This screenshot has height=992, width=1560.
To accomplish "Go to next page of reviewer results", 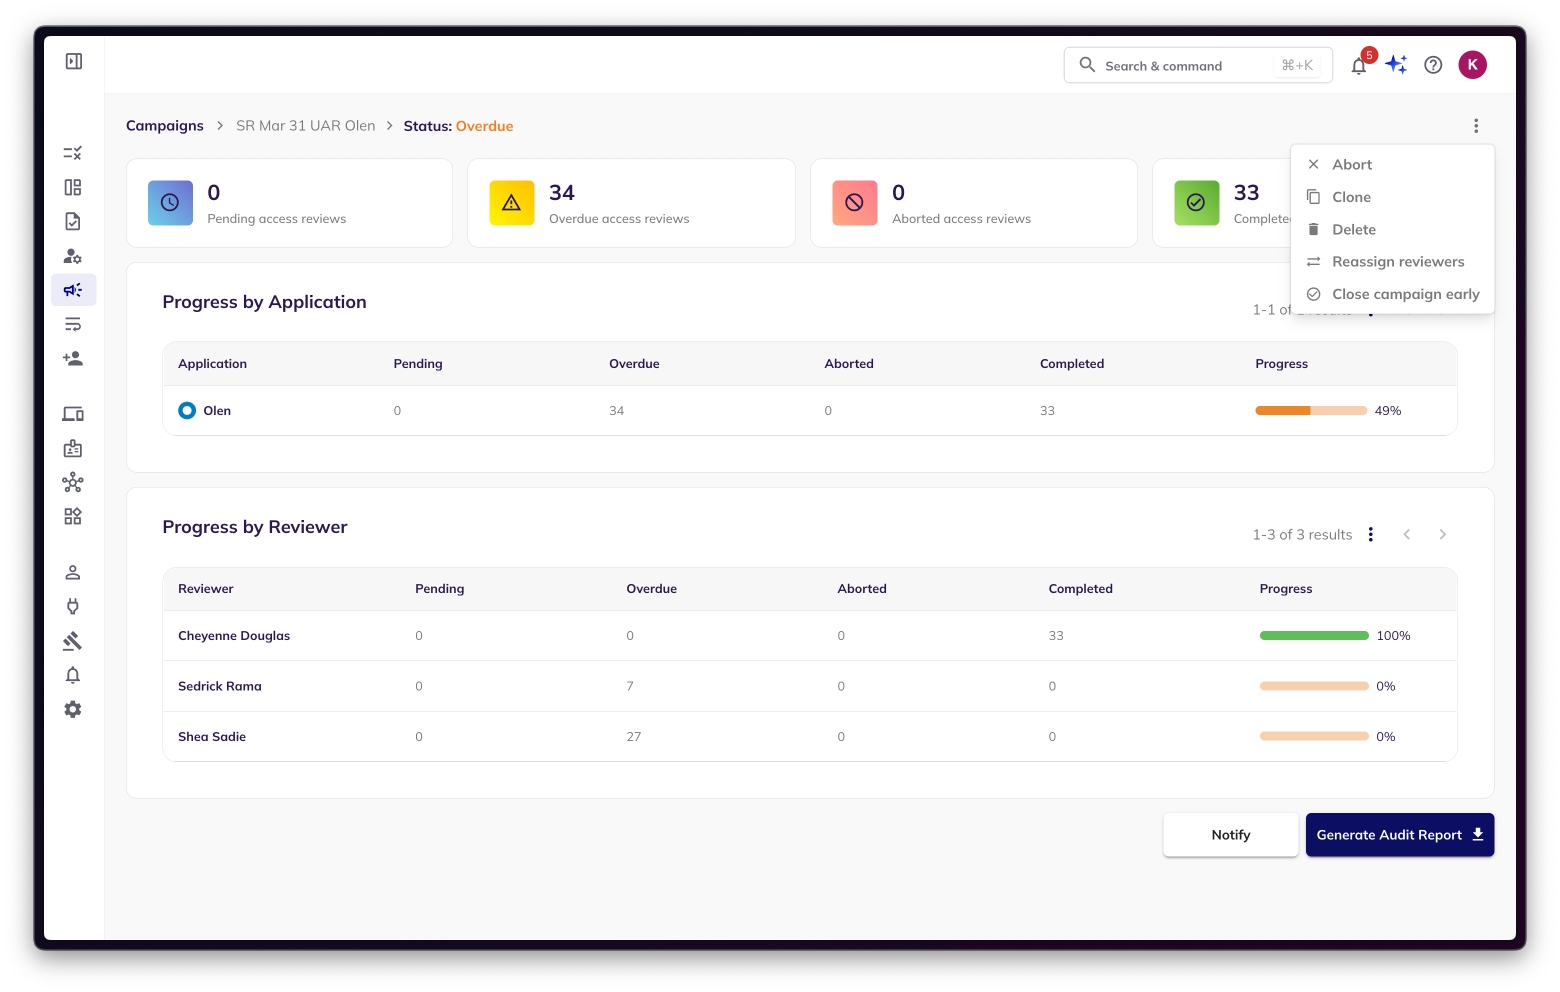I will tap(1442, 535).
